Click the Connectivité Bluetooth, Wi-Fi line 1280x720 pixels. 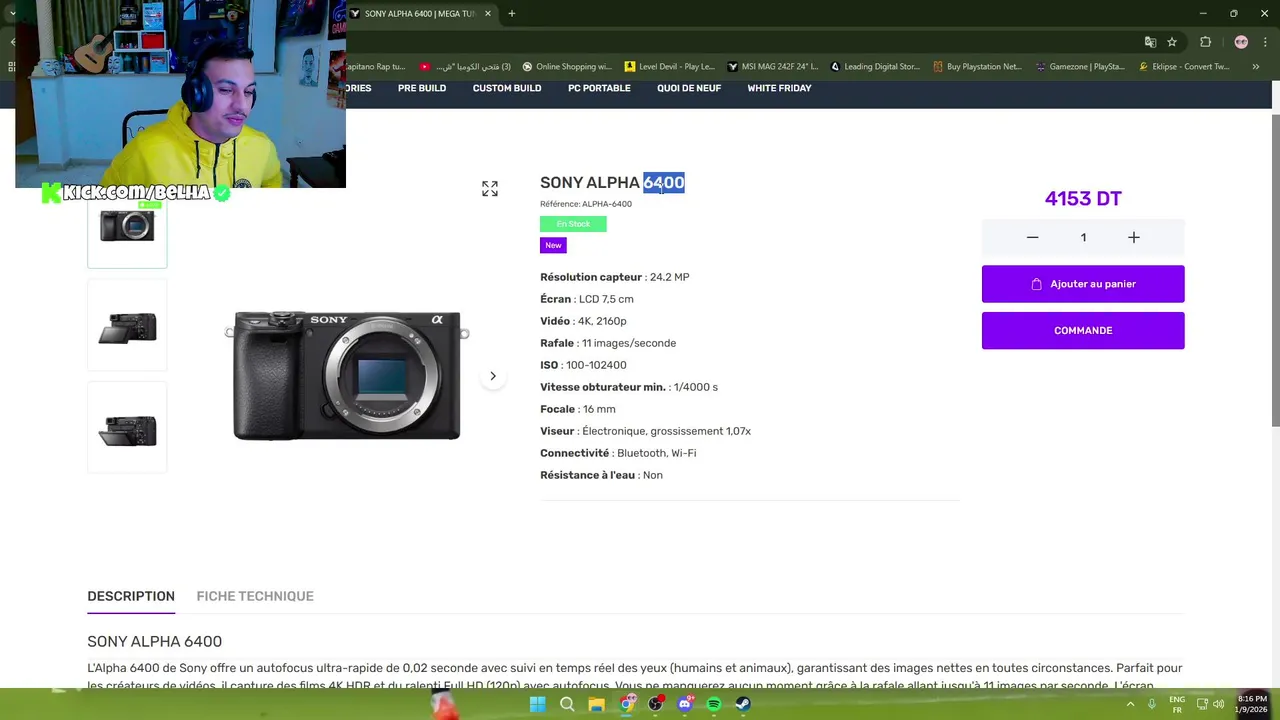pos(618,453)
